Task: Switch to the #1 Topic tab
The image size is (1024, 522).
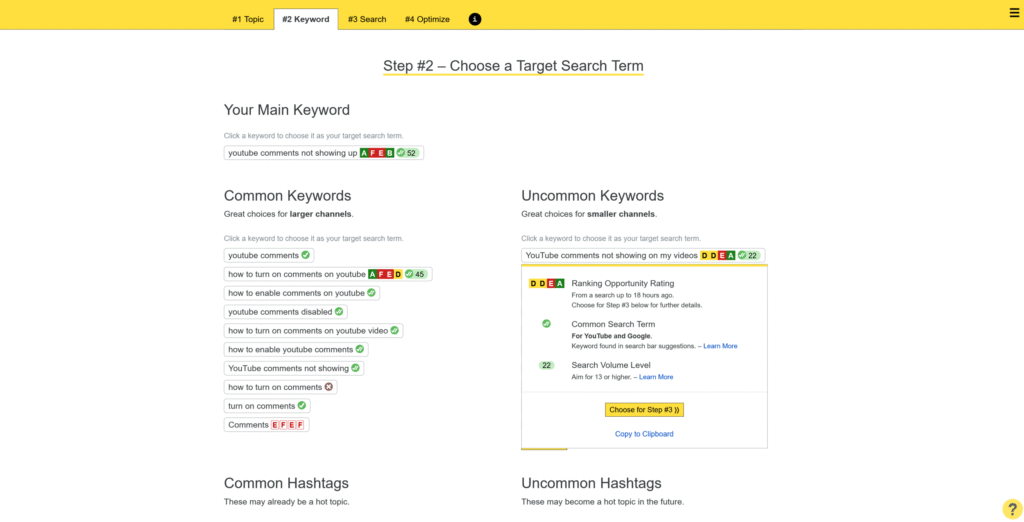Action: 248,19
